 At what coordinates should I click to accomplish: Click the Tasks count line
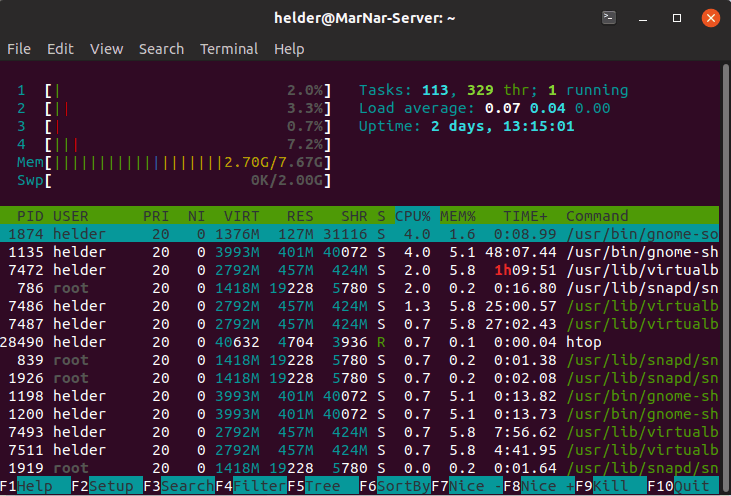pyautogui.click(x=493, y=90)
